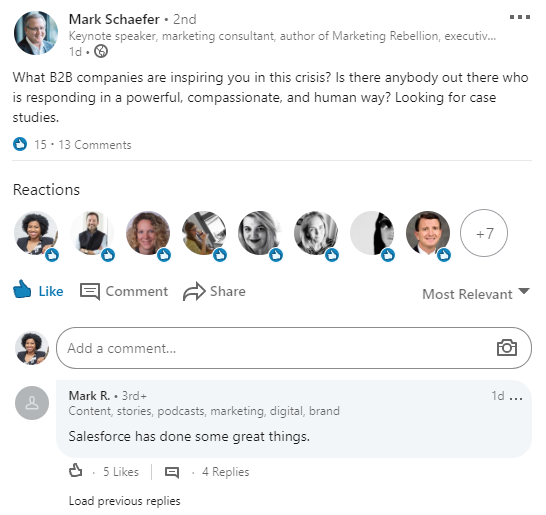The image size is (546, 515).
Task: Open the black-and-white blonde woman's reaction avatar
Action: click(316, 233)
